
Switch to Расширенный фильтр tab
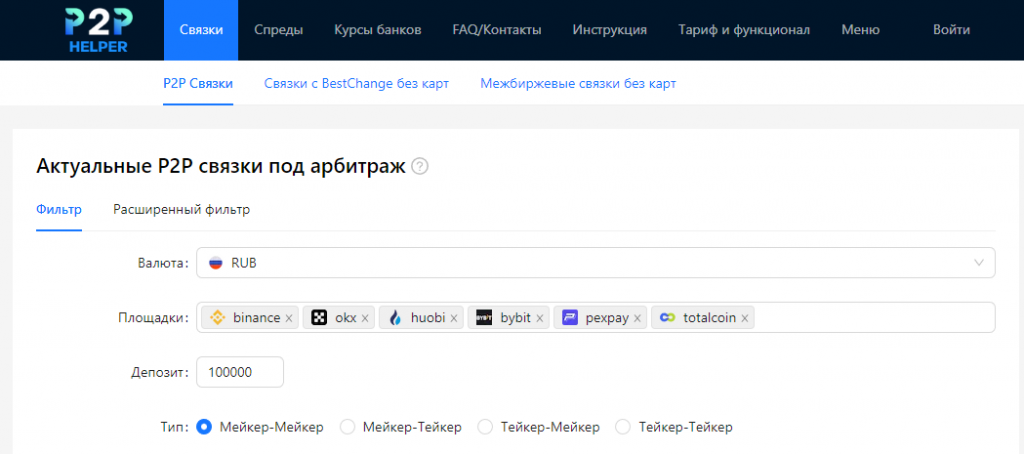(181, 210)
